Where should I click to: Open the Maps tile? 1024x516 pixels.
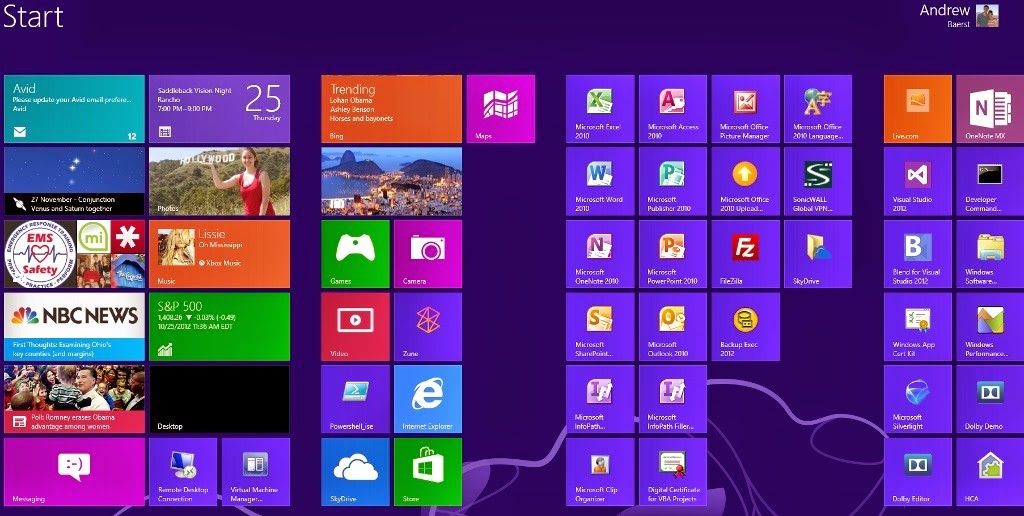tap(501, 109)
